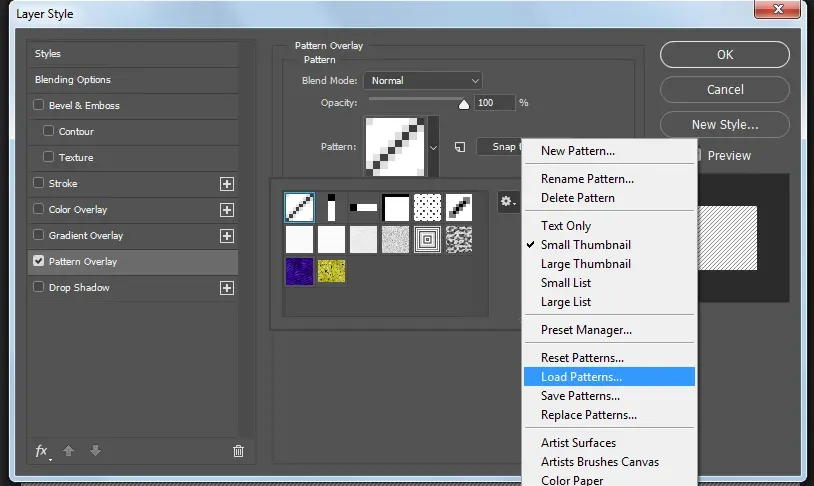
Task: Select the dotted pattern thumbnail
Action: (427, 208)
